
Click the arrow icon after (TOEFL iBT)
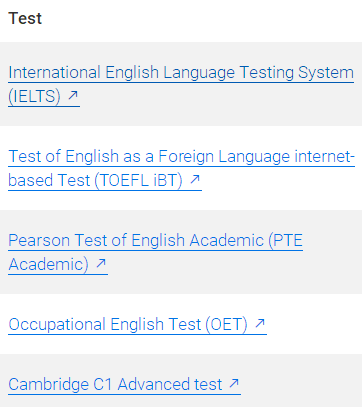(195, 180)
